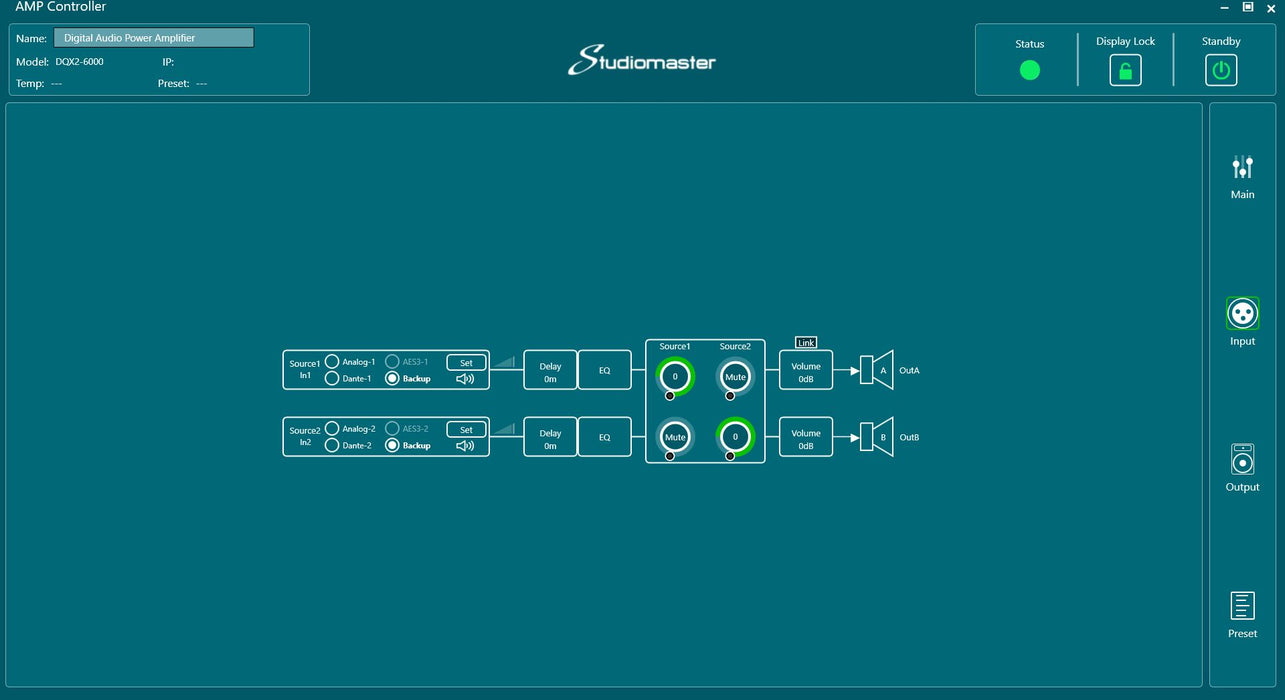This screenshot has width=1285, height=700.
Task: Choose Analog-2 for Source2
Action: (332, 429)
